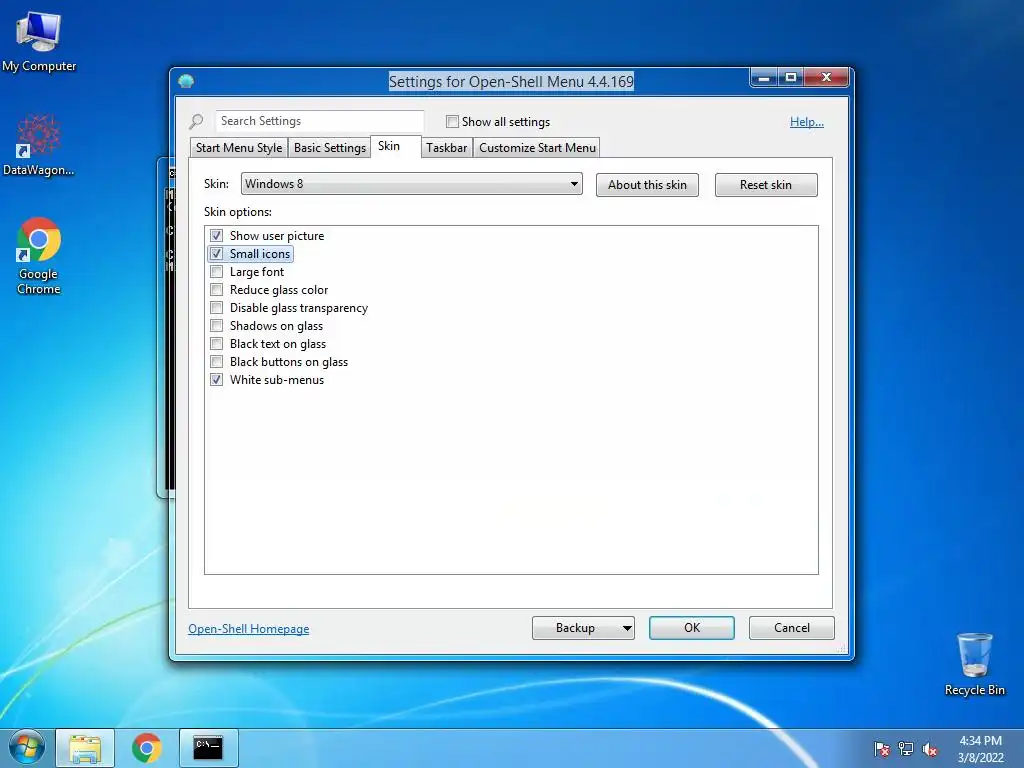The width and height of the screenshot is (1024, 768).
Task: Open File Explorer from the taskbar
Action: [x=85, y=748]
